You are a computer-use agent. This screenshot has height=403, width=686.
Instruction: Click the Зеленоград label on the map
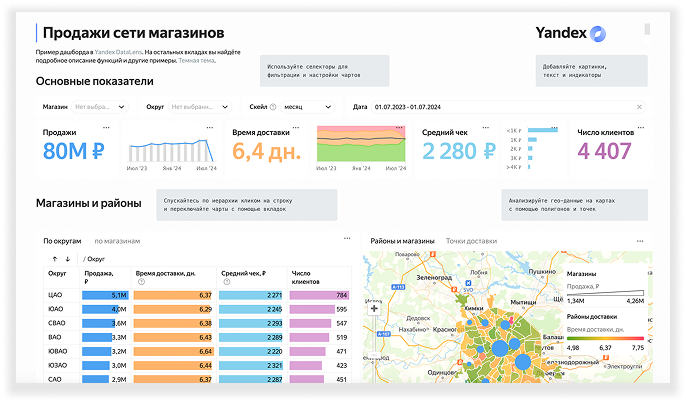tap(434, 277)
